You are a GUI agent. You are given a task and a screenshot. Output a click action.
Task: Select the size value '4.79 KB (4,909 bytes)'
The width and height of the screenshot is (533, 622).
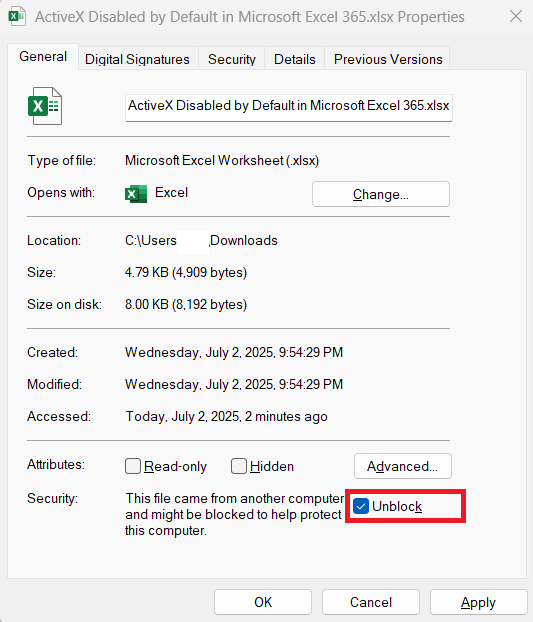pyautogui.click(x=186, y=272)
